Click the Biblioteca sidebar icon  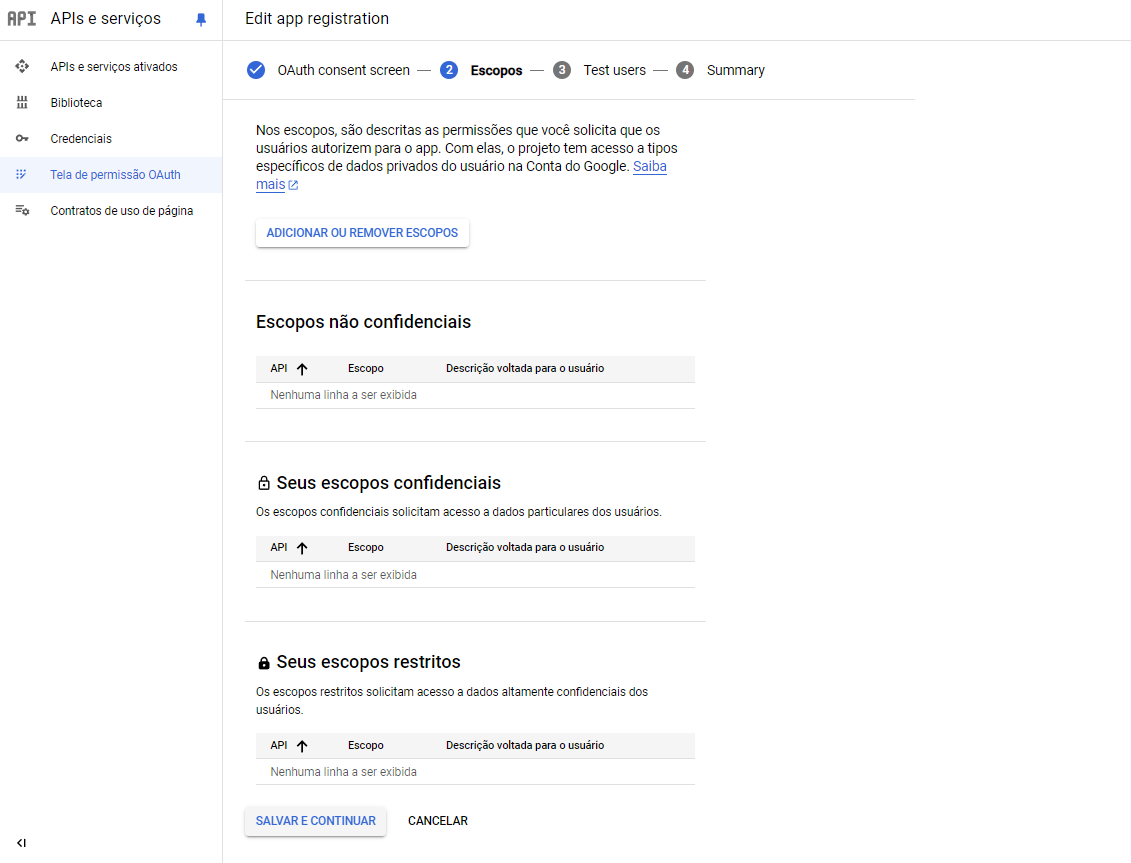pos(22,103)
